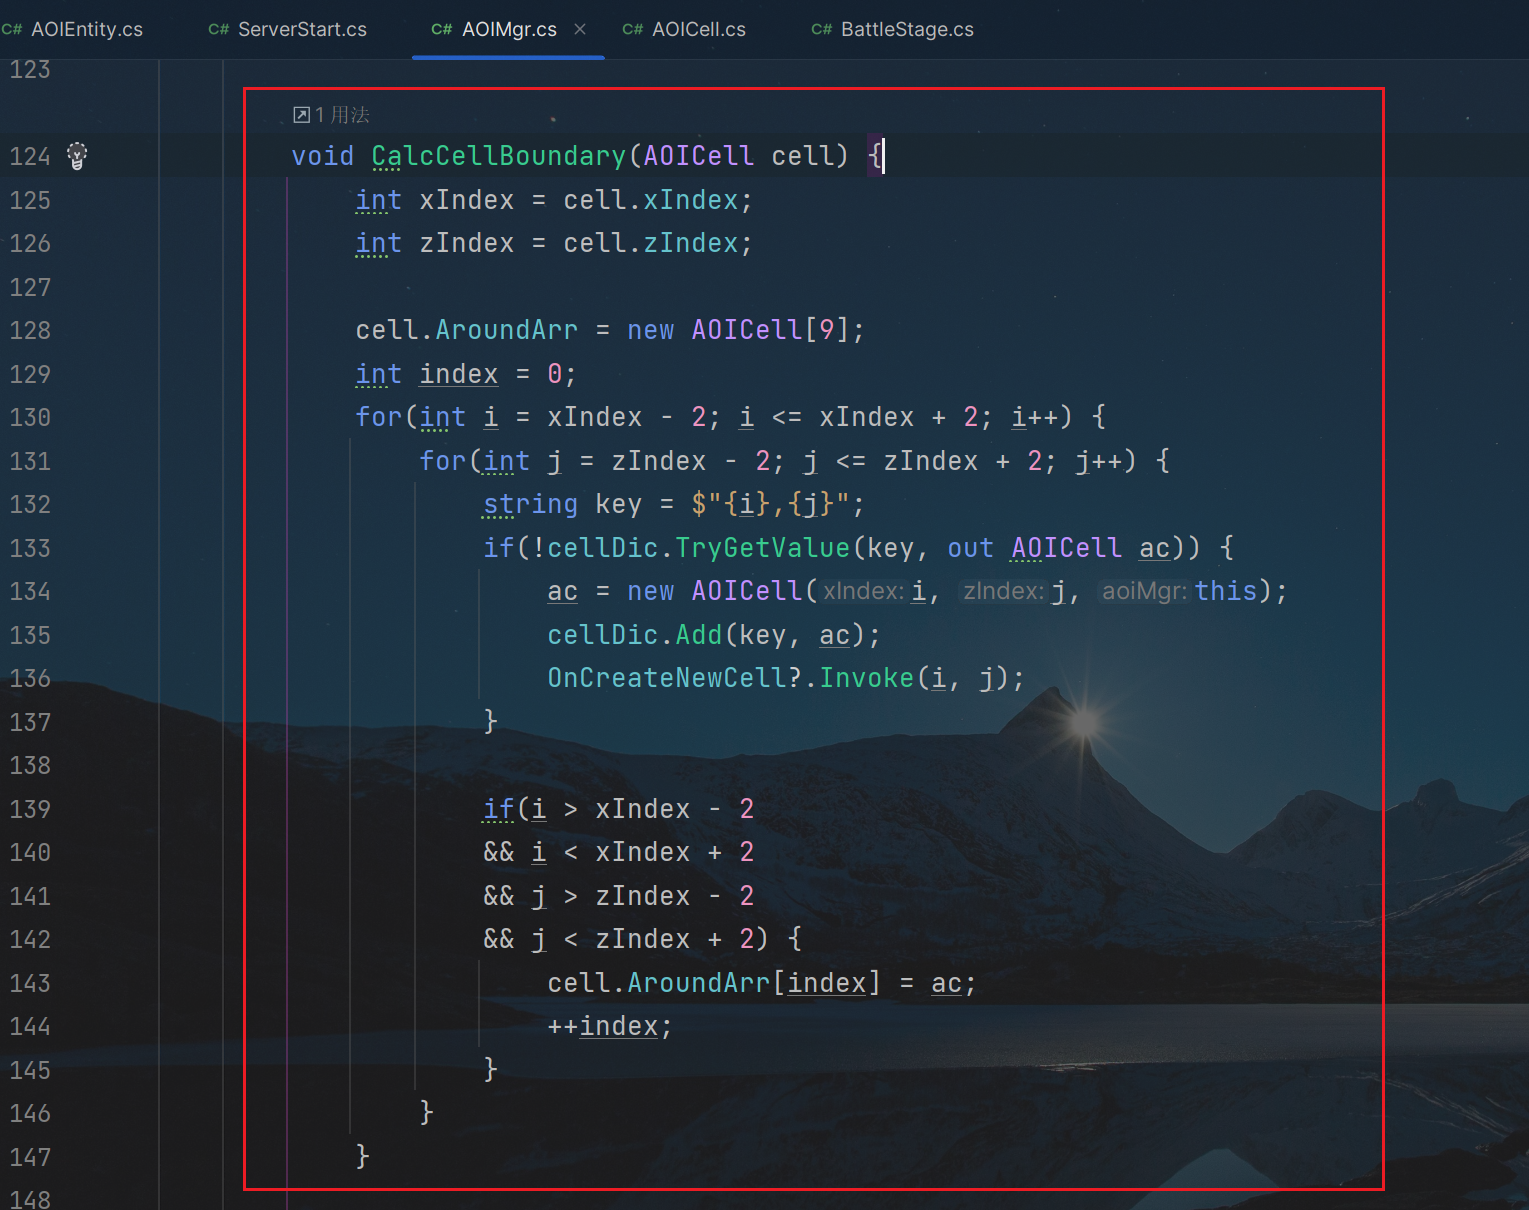Click the 'zIndex:' parameter inlay hint
The image size is (1529, 1210).
coord(1003,591)
